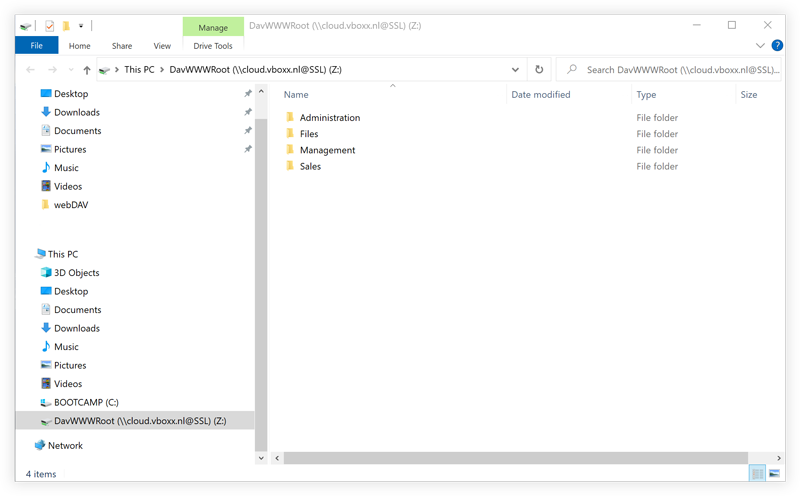800x496 pixels.
Task: Open pinned Downloads in Quick access
Action: [x=77, y=112]
